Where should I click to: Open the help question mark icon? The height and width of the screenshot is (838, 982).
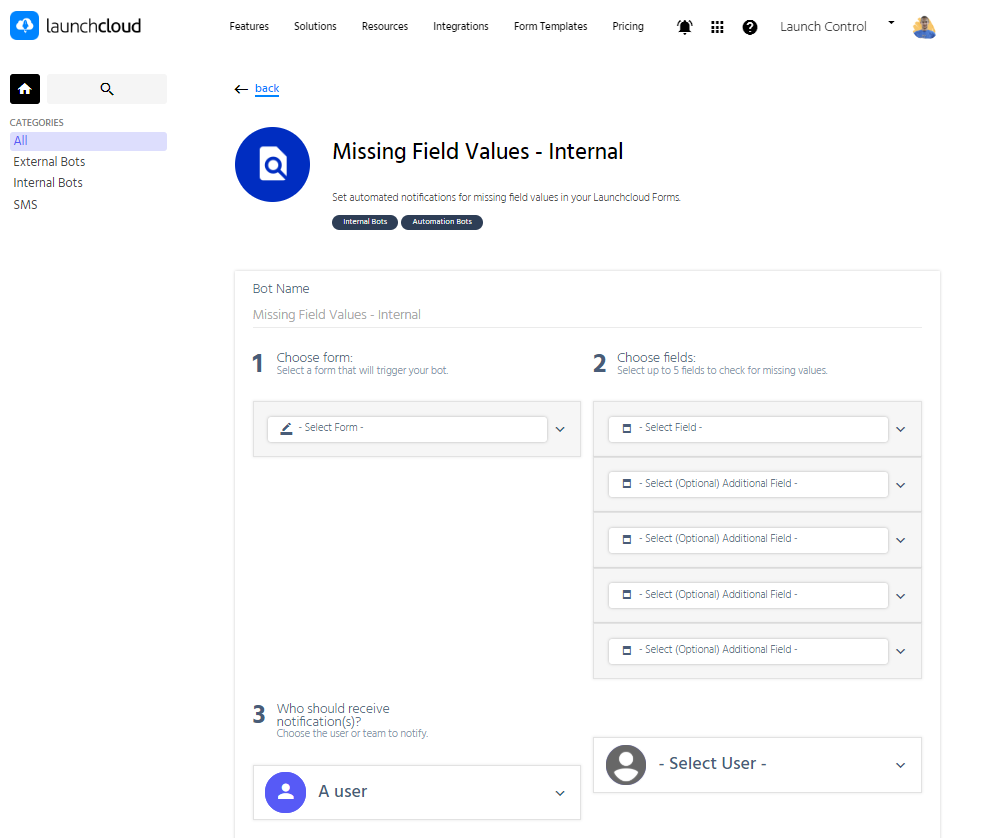(750, 27)
